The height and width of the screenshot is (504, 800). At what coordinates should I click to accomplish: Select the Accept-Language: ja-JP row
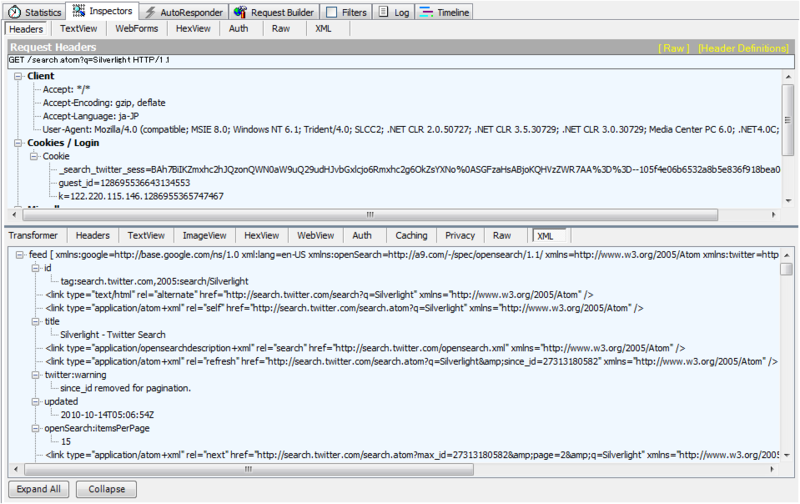[91, 116]
